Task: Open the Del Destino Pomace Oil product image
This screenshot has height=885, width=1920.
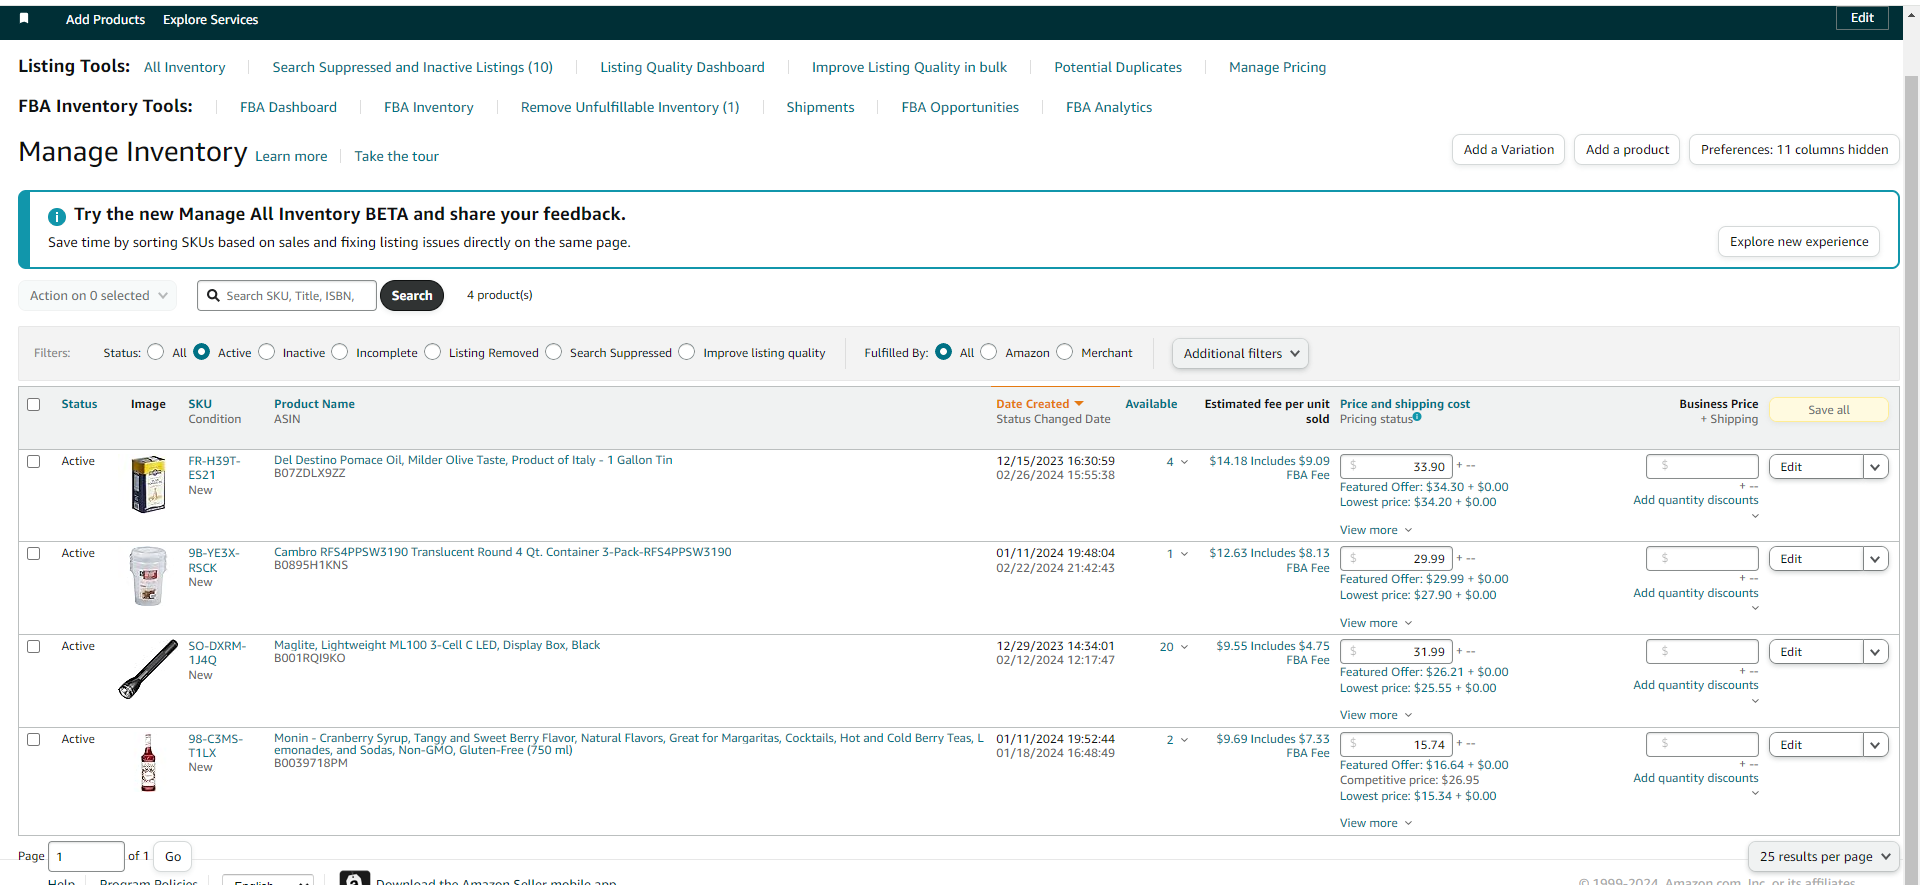Action: coord(148,484)
